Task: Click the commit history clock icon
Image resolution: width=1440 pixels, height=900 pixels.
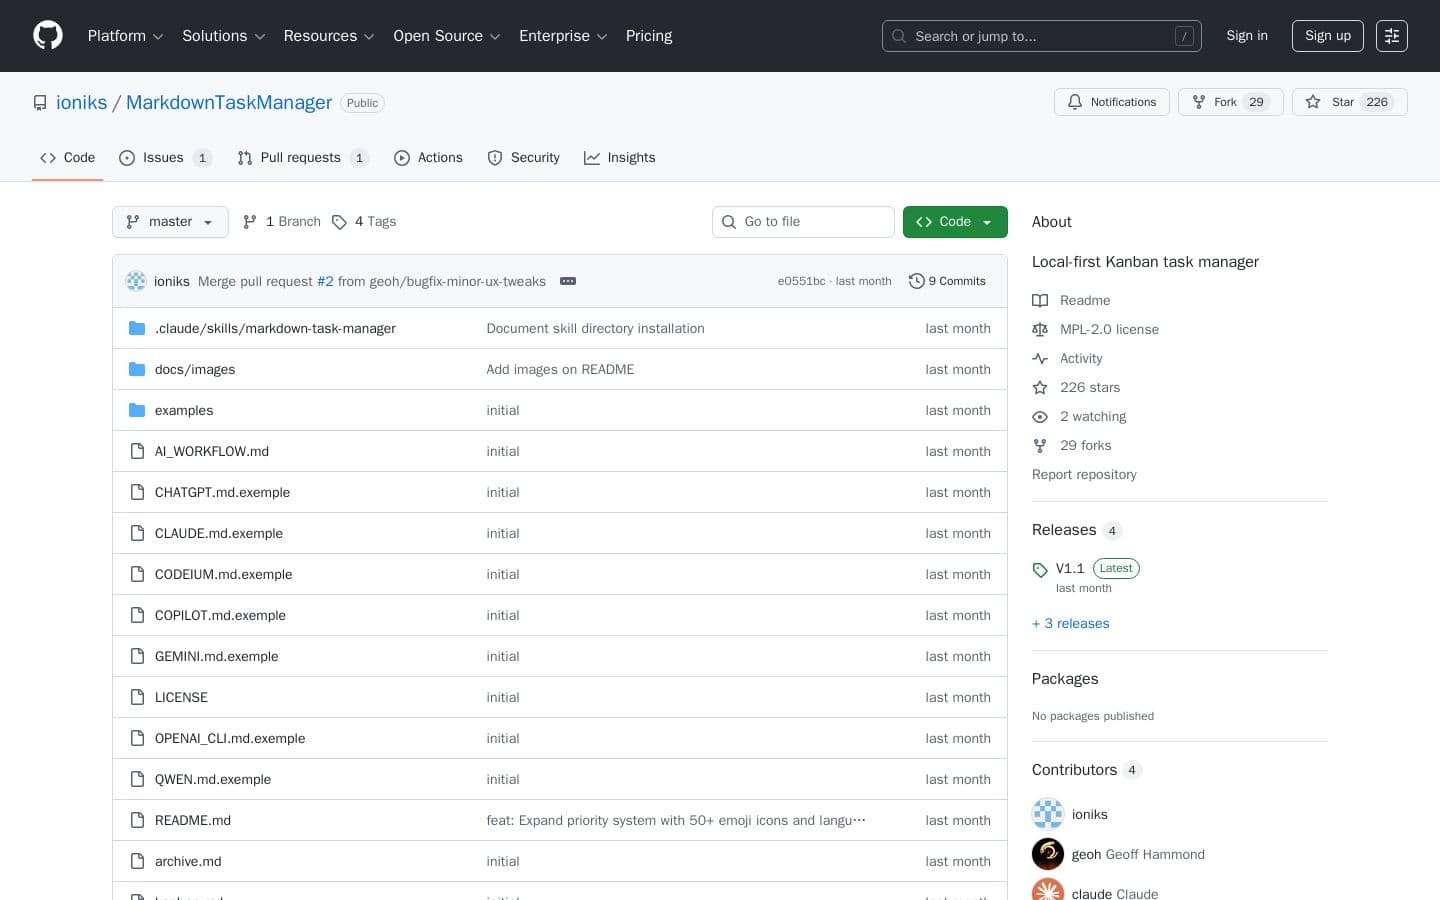Action: coord(917,281)
